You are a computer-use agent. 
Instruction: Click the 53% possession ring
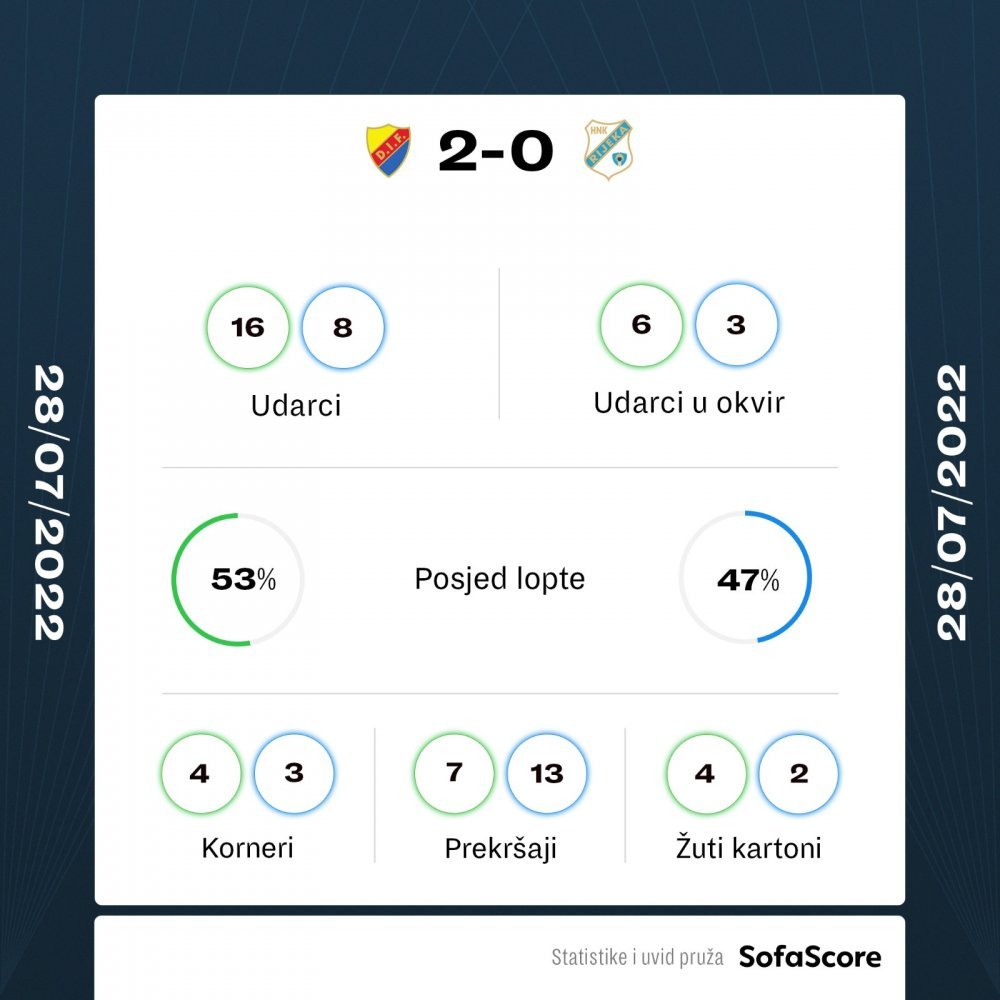[237, 579]
